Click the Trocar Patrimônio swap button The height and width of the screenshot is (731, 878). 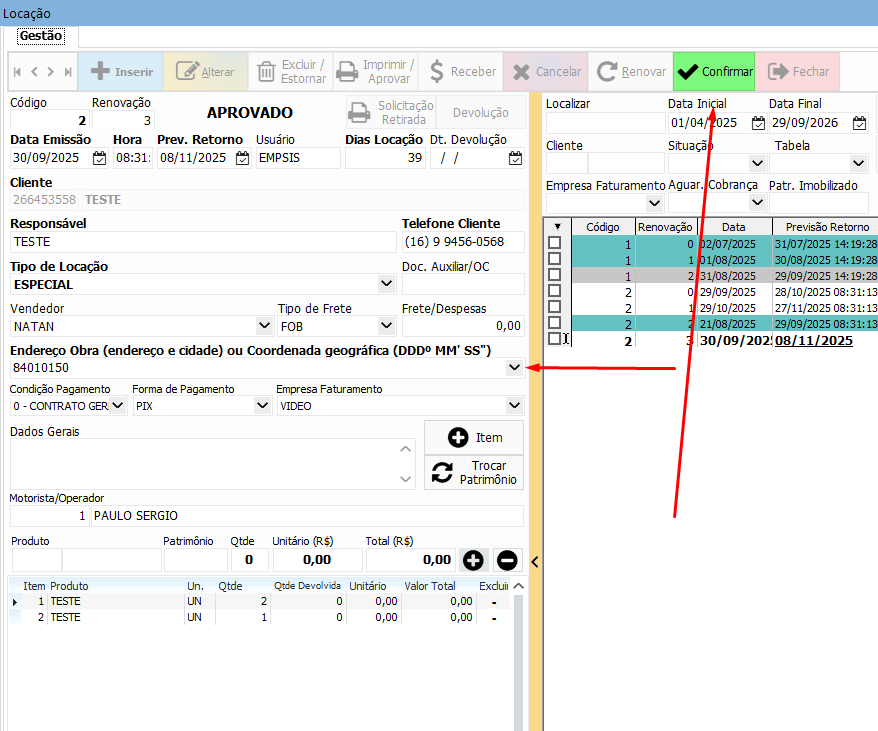[x=474, y=473]
